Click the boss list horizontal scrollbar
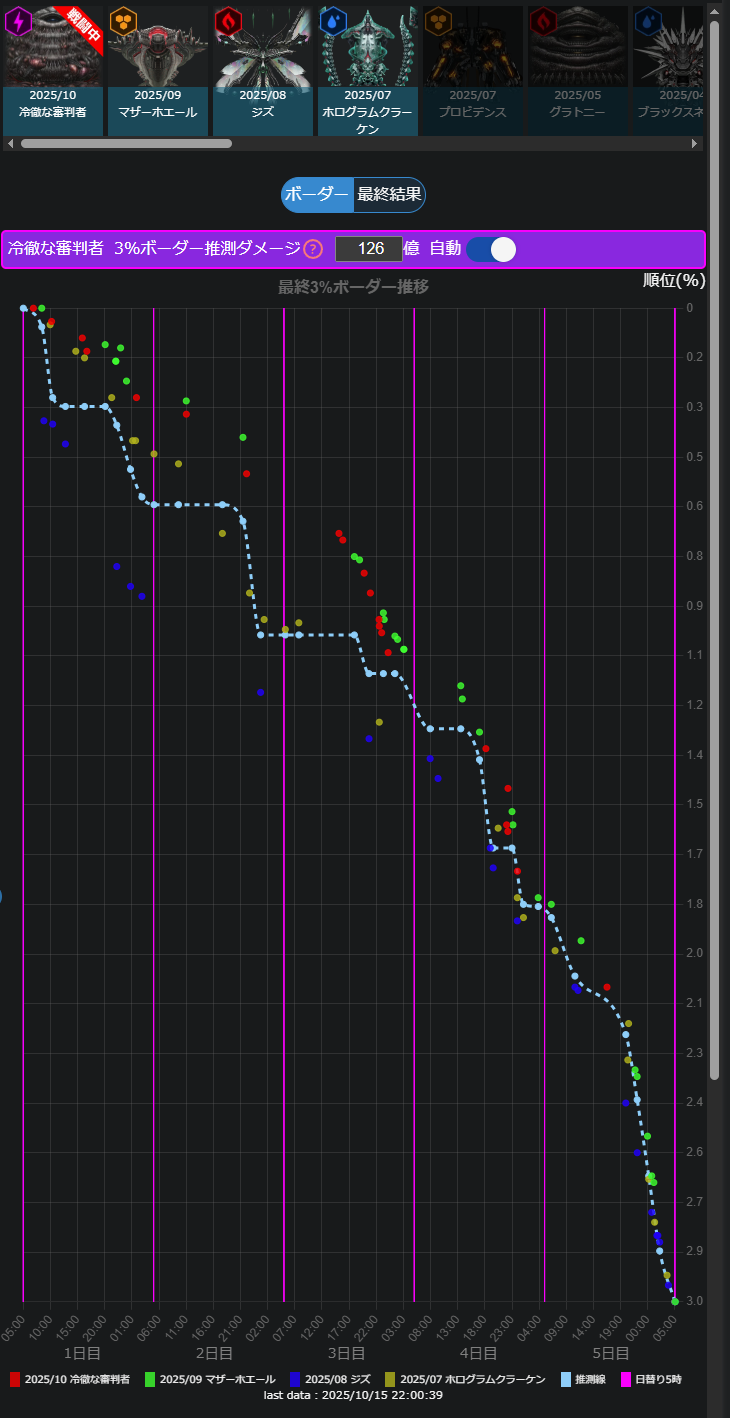 126,143
